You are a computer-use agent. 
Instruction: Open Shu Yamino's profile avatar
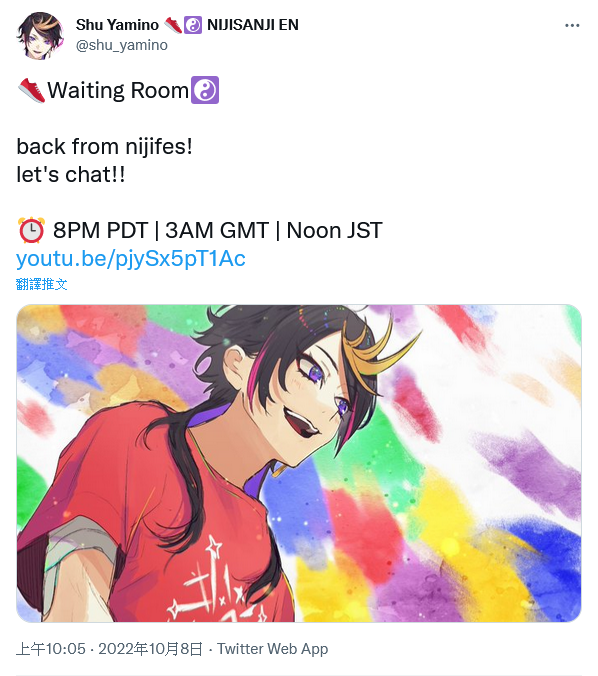click(x=40, y=36)
